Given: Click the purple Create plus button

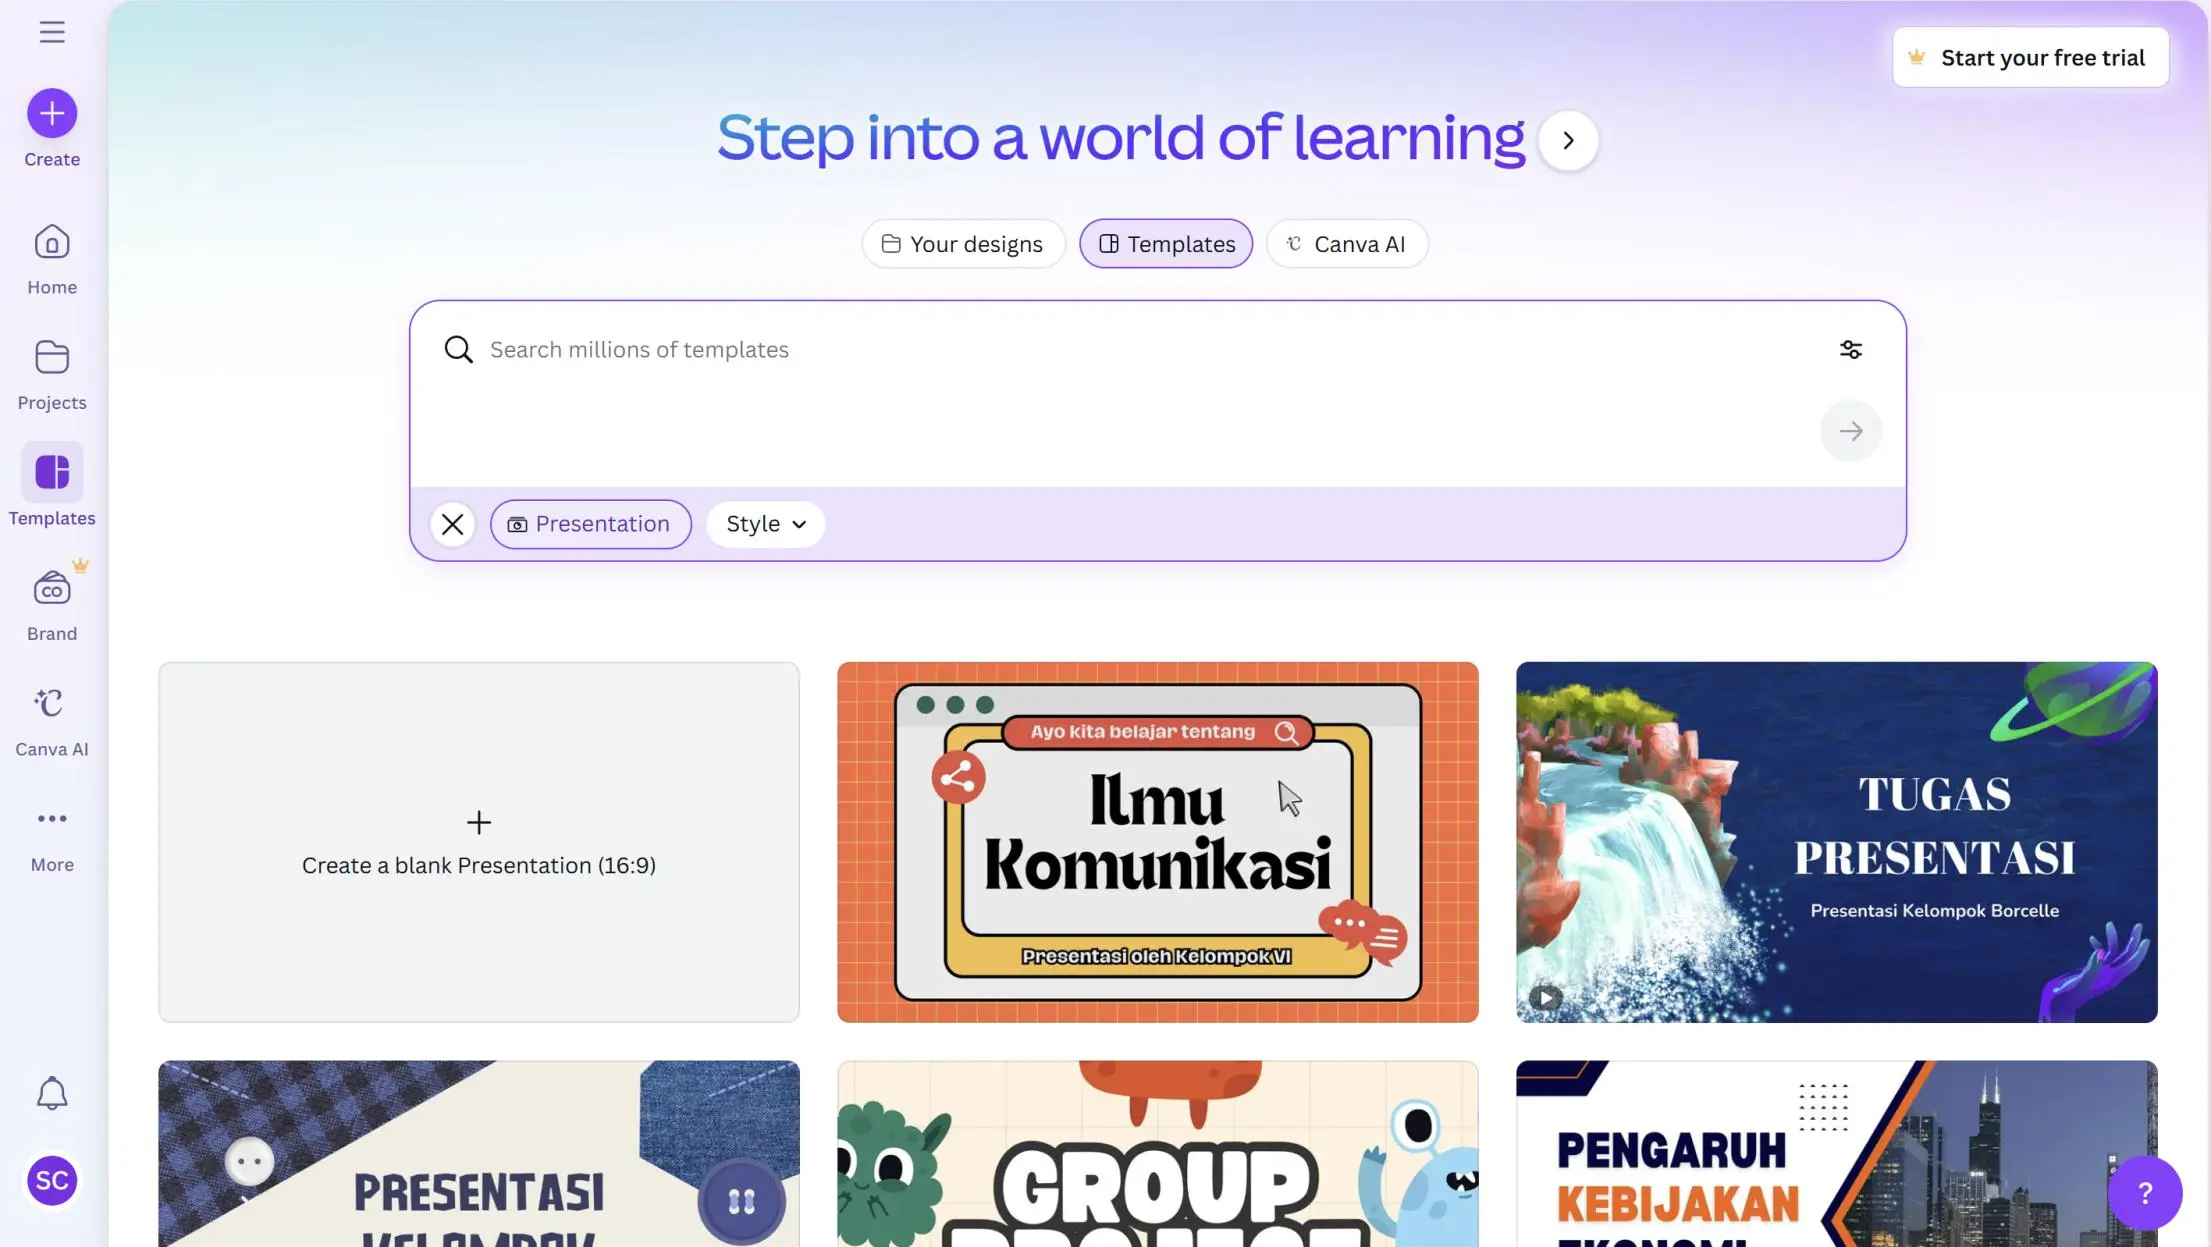Looking at the screenshot, I should coord(52,113).
